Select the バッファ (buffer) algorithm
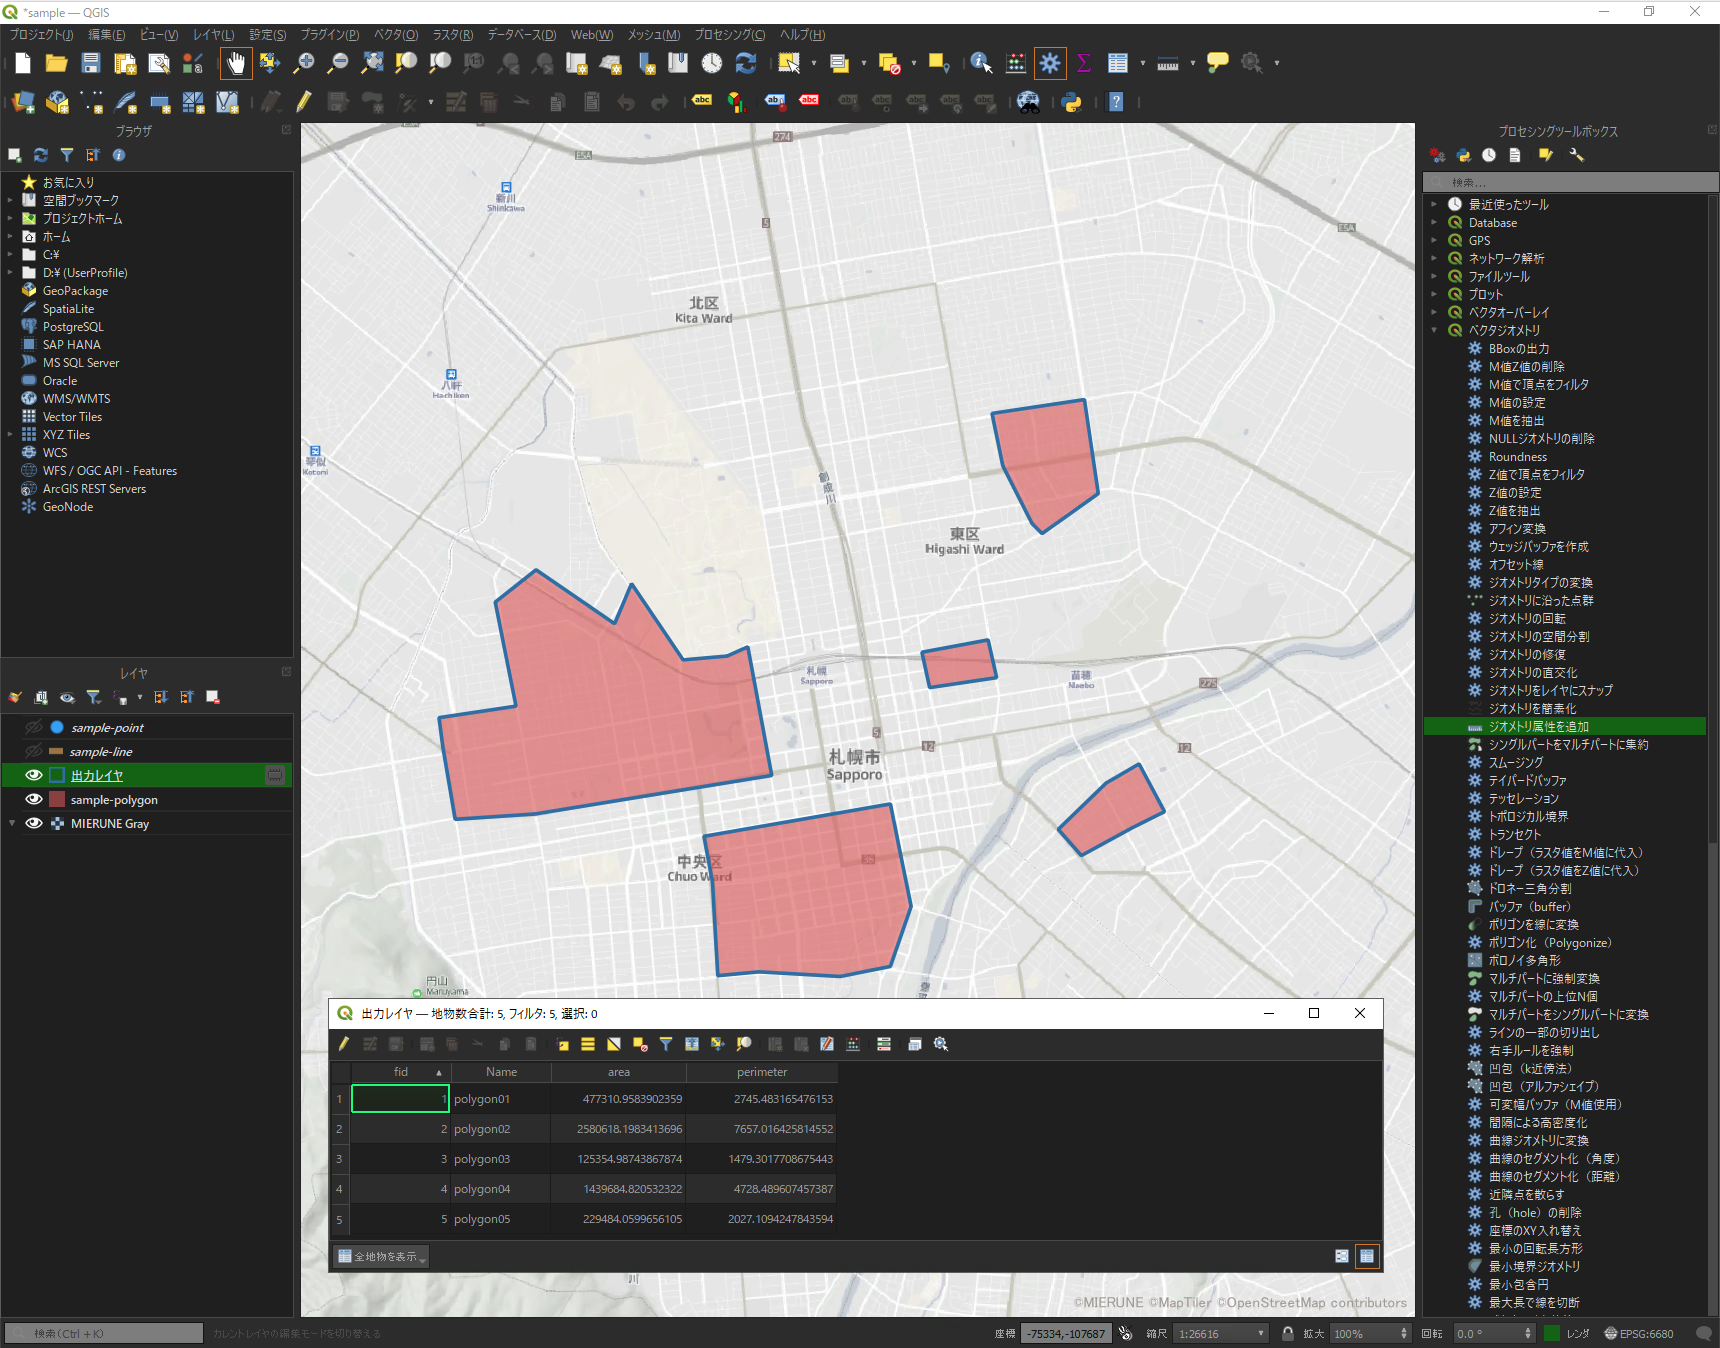The height and width of the screenshot is (1348, 1720). pos(1529,907)
